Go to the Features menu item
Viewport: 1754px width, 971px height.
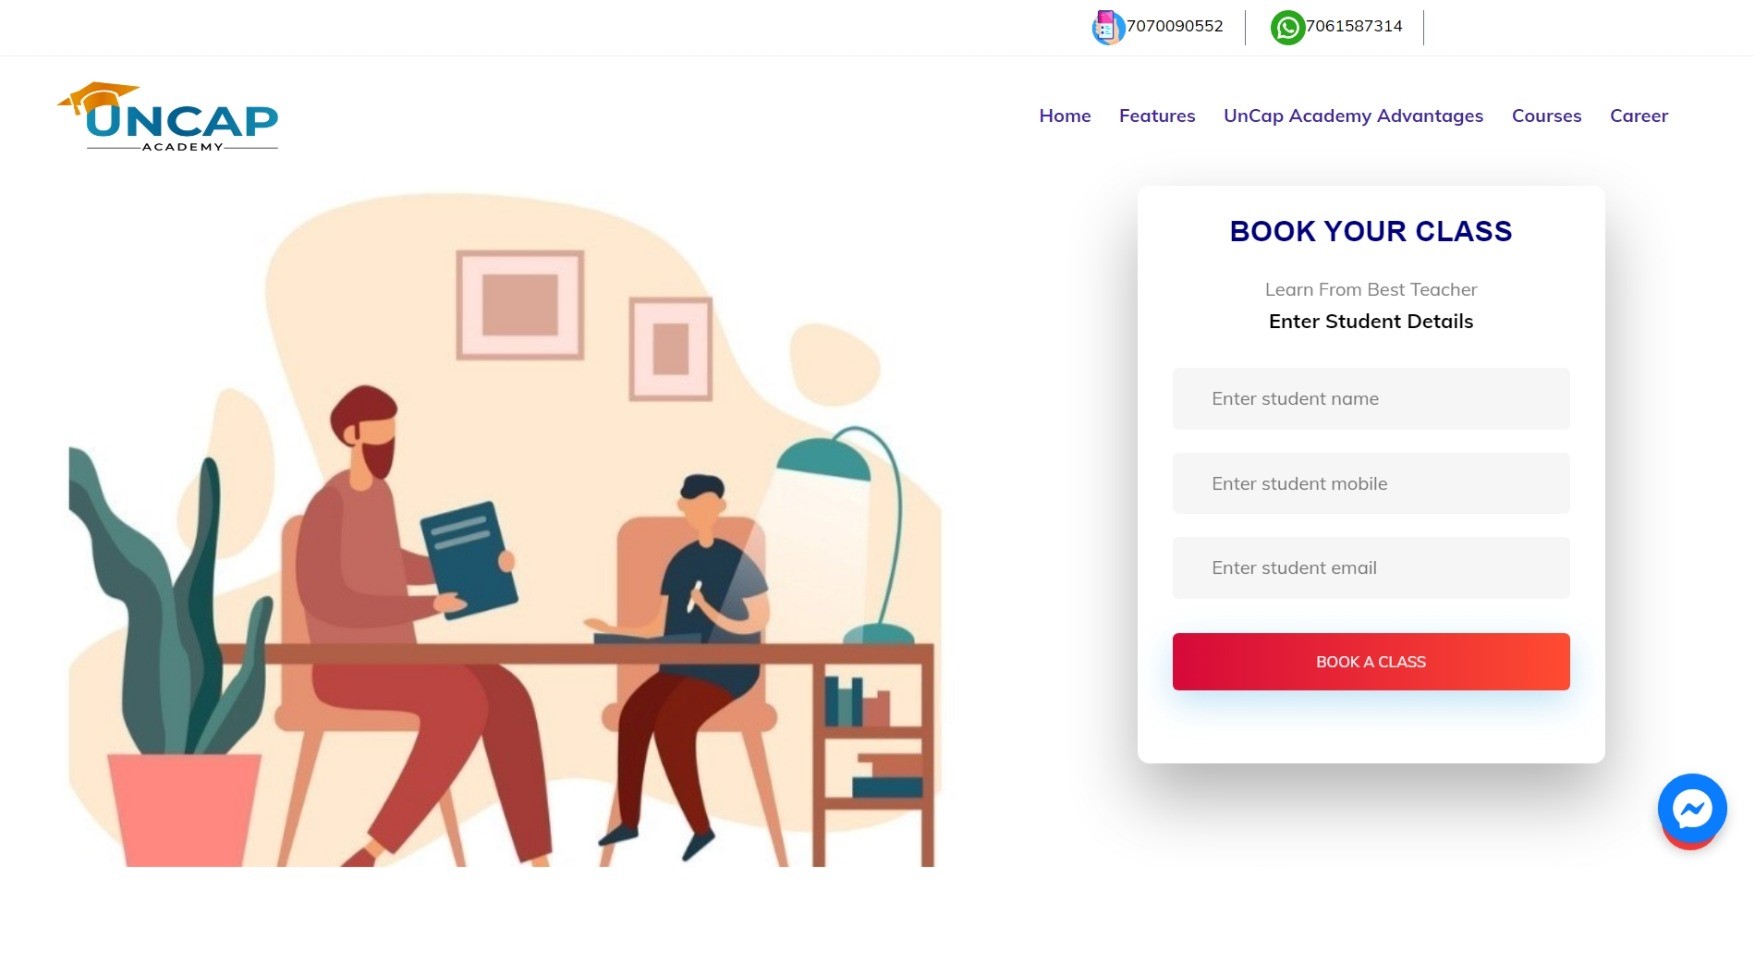point(1157,116)
